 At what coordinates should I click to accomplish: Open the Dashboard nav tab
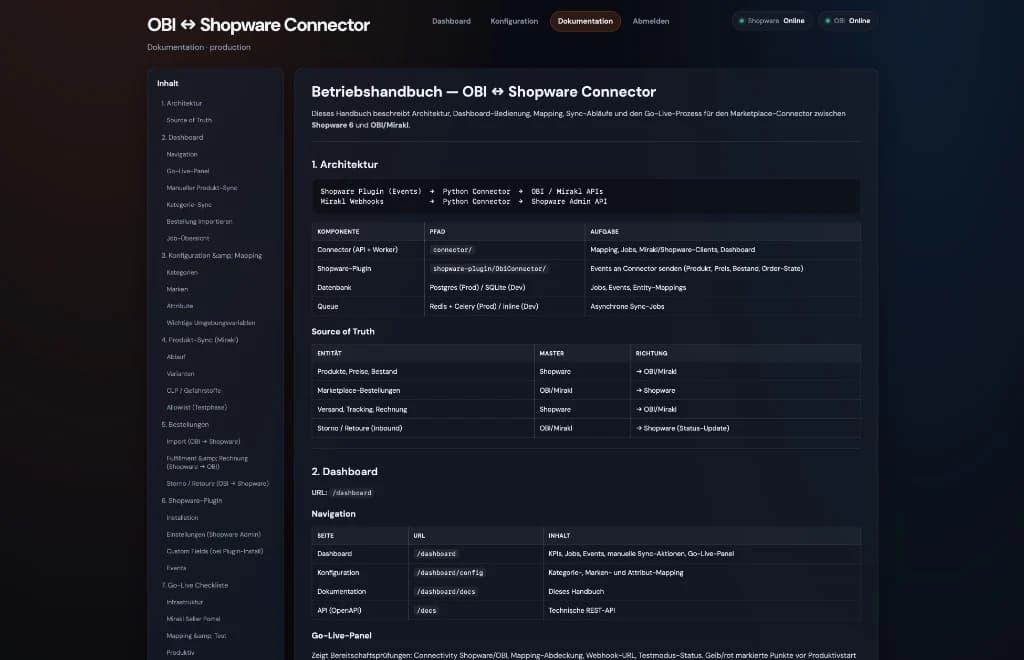(451, 22)
